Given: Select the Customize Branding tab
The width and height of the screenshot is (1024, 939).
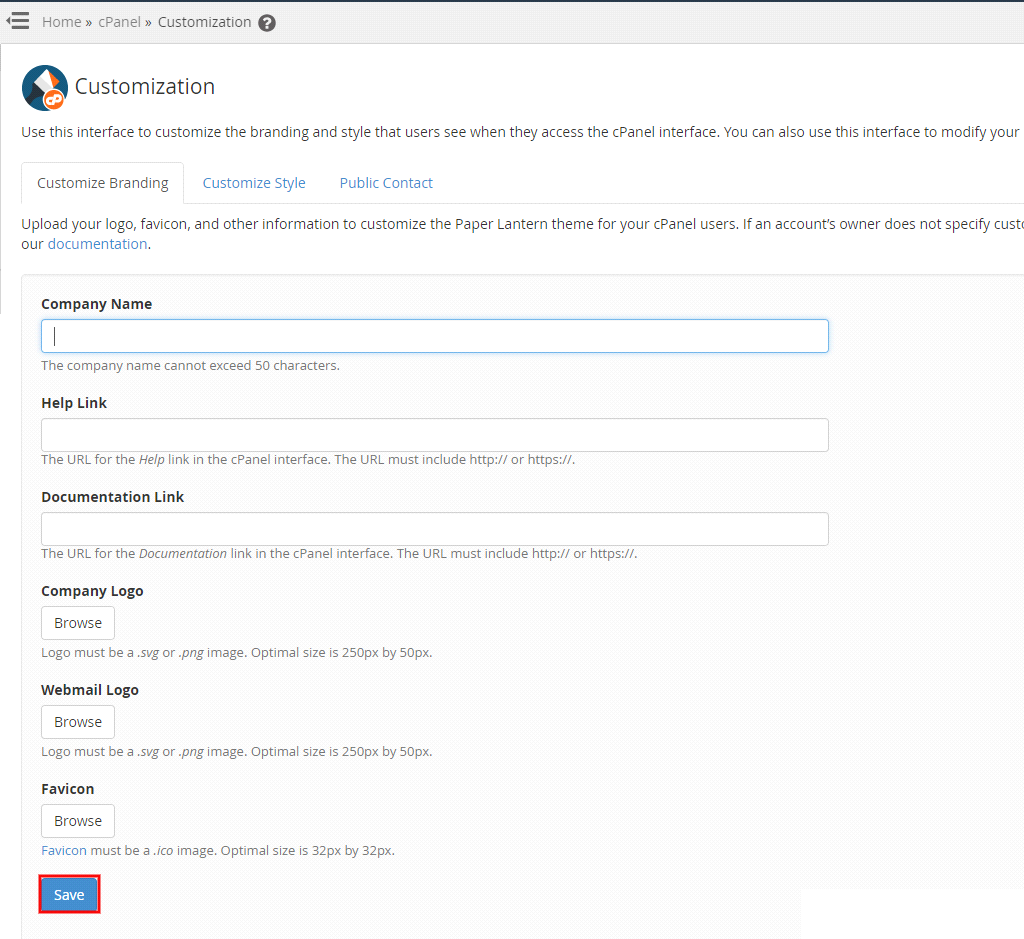Looking at the screenshot, I should tap(102, 183).
